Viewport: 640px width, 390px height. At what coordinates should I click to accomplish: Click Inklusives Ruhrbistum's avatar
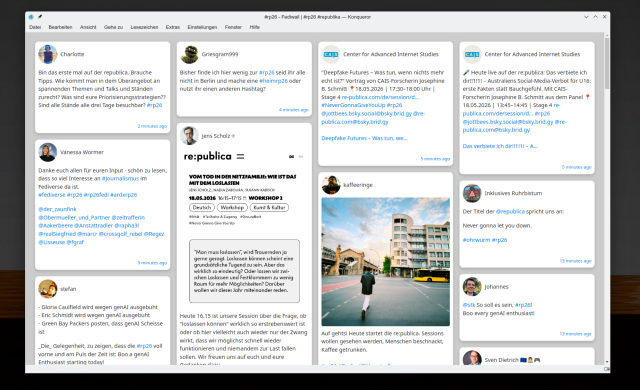[472, 193]
